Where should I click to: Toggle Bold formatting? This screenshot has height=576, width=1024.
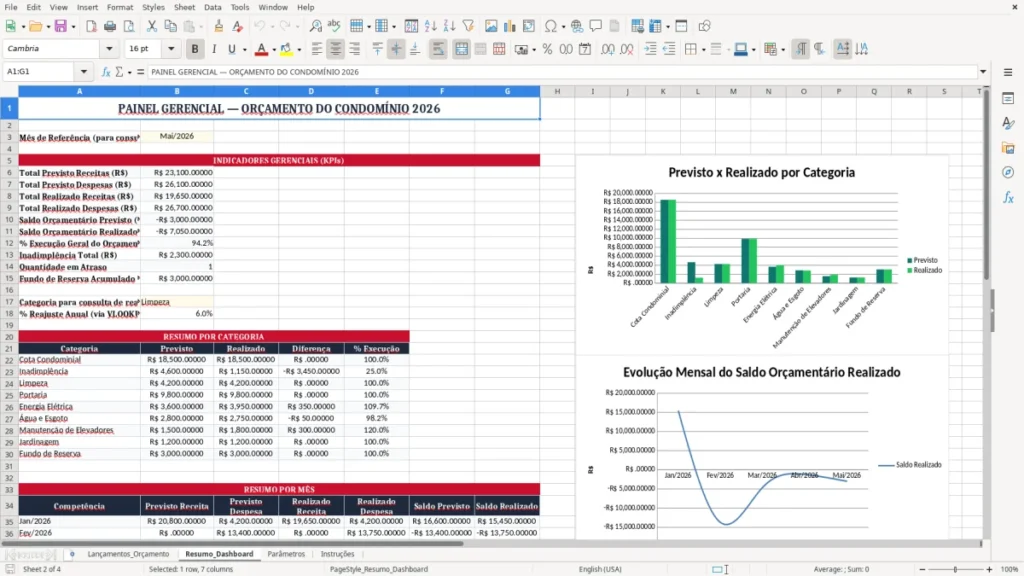195,49
